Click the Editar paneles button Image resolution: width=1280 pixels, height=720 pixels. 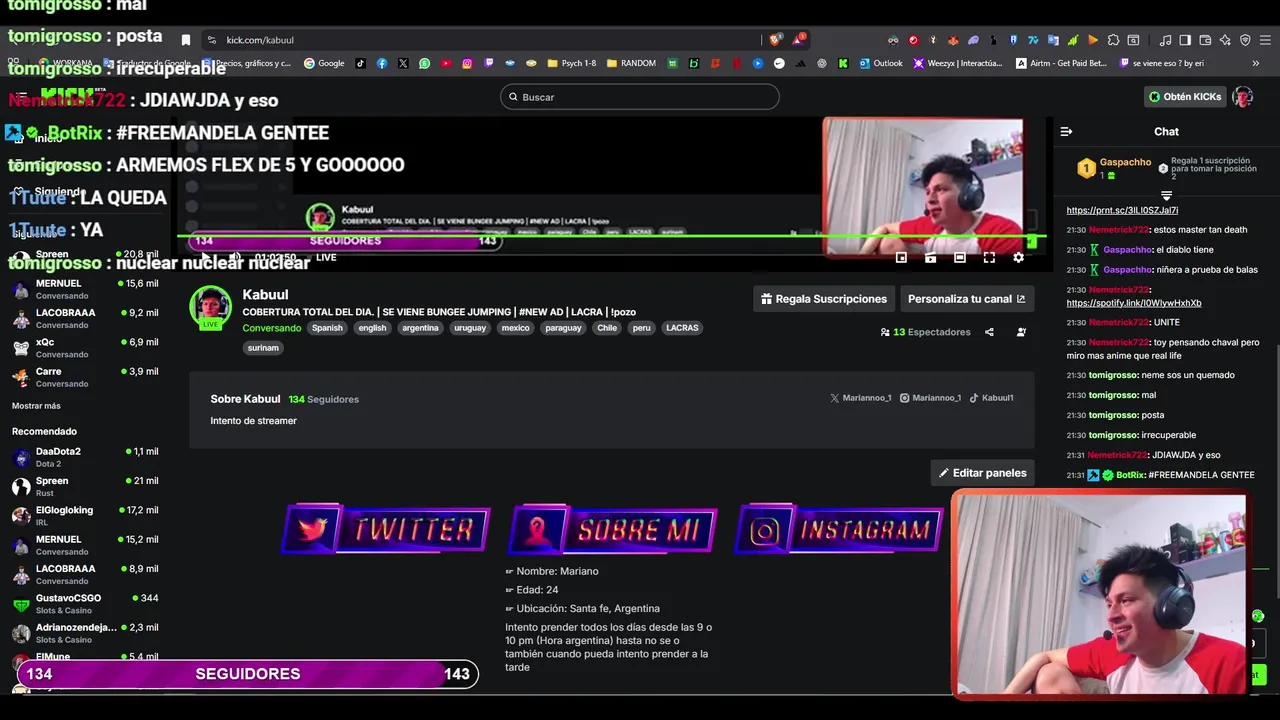coord(982,473)
